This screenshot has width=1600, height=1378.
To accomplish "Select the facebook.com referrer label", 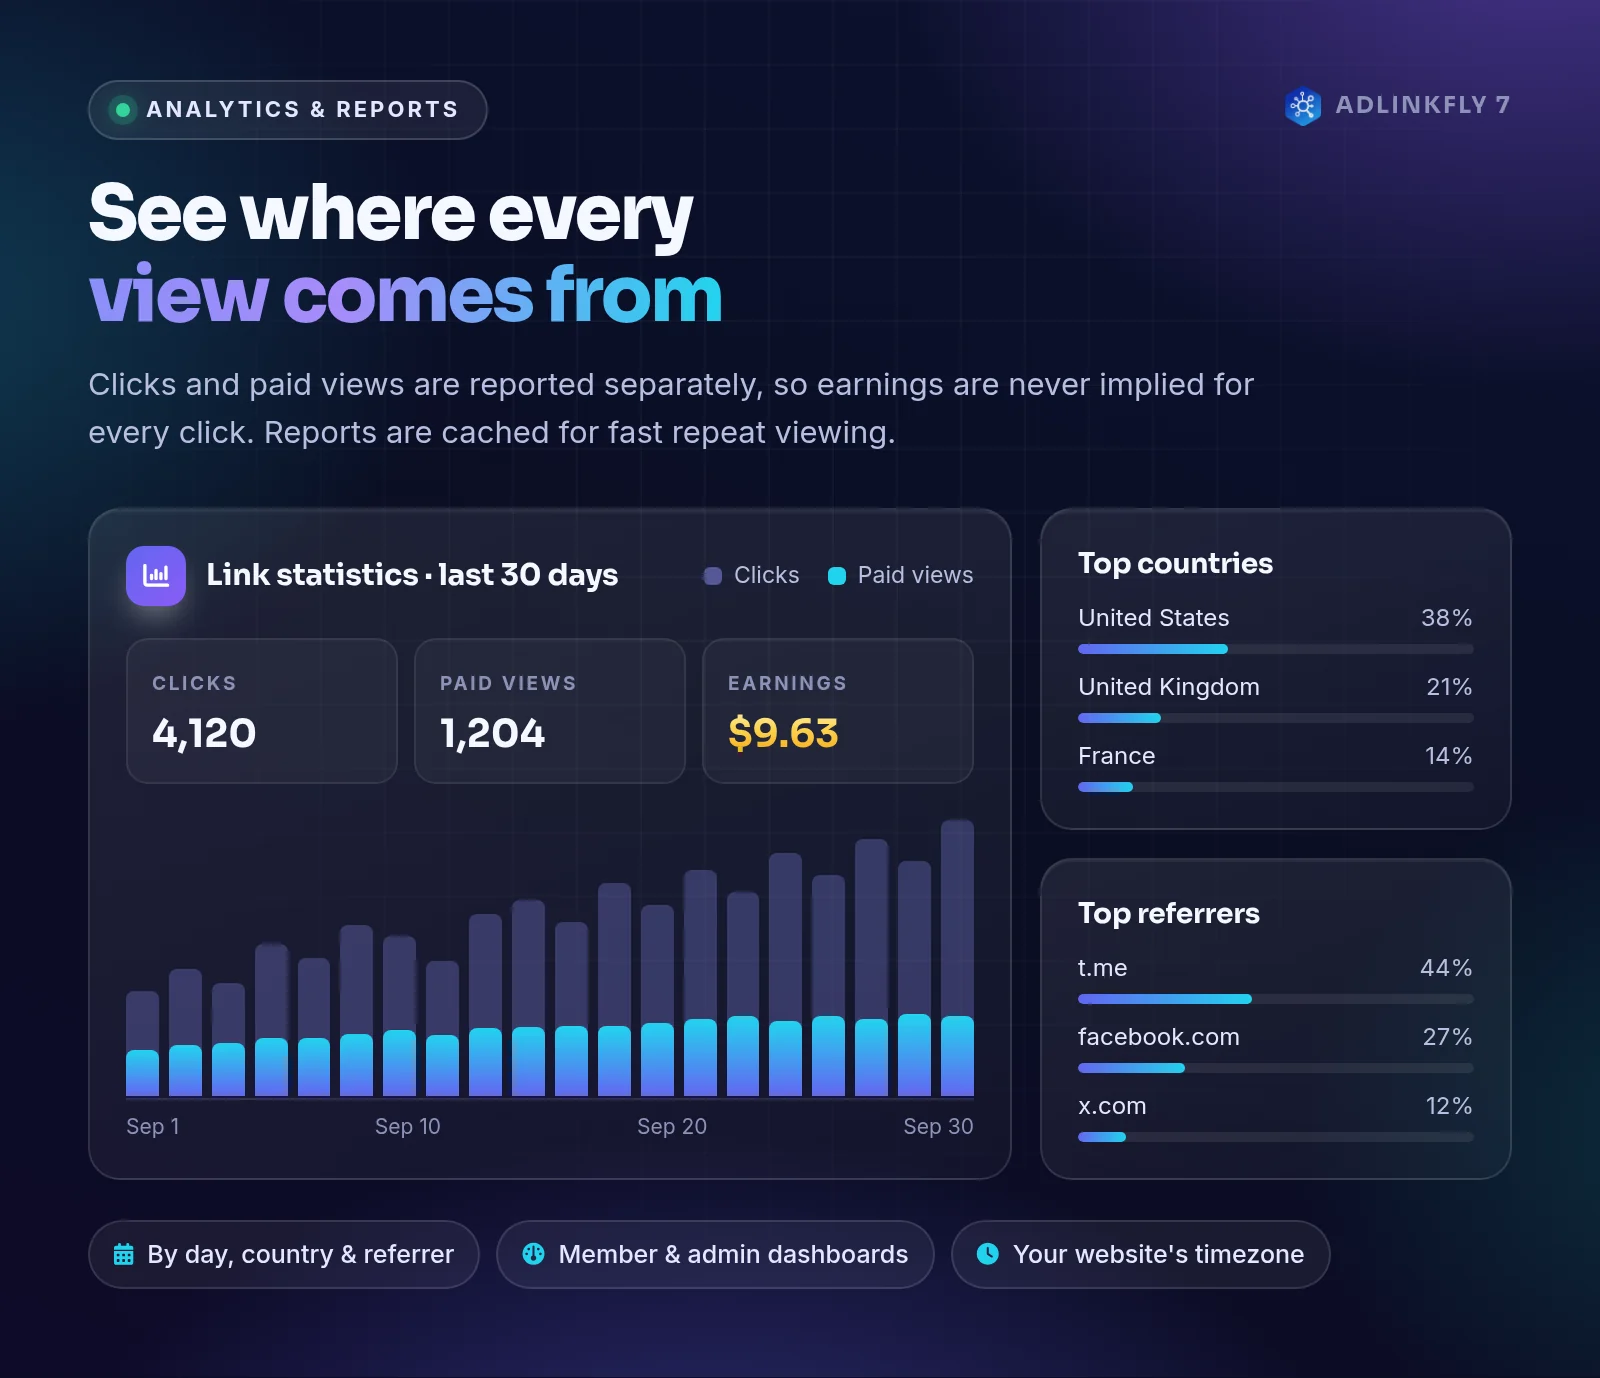I will (x=1159, y=1037).
